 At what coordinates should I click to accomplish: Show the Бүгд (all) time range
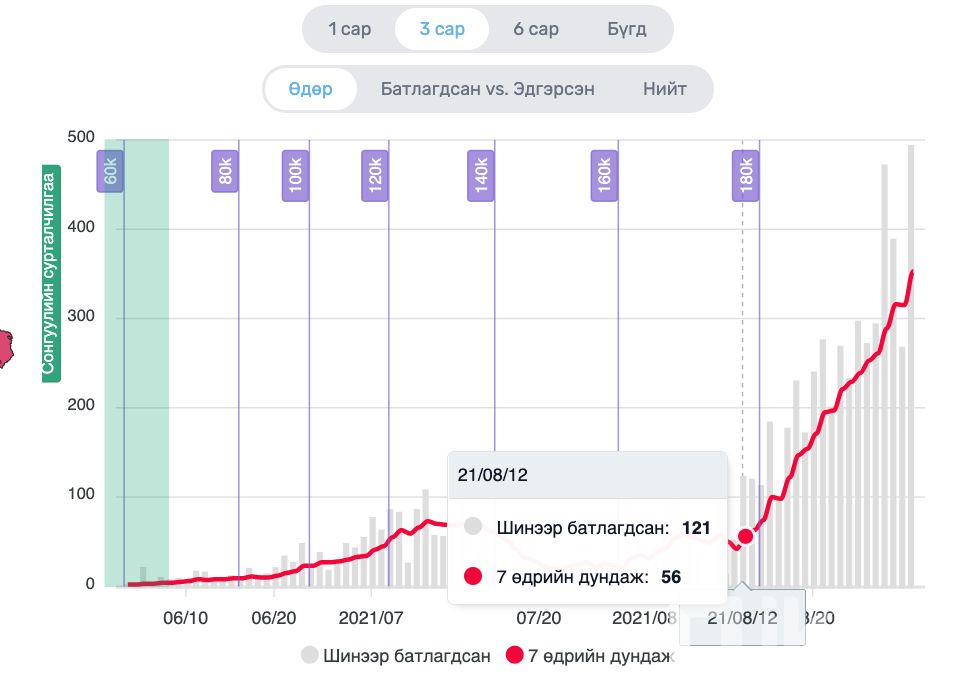[x=627, y=29]
